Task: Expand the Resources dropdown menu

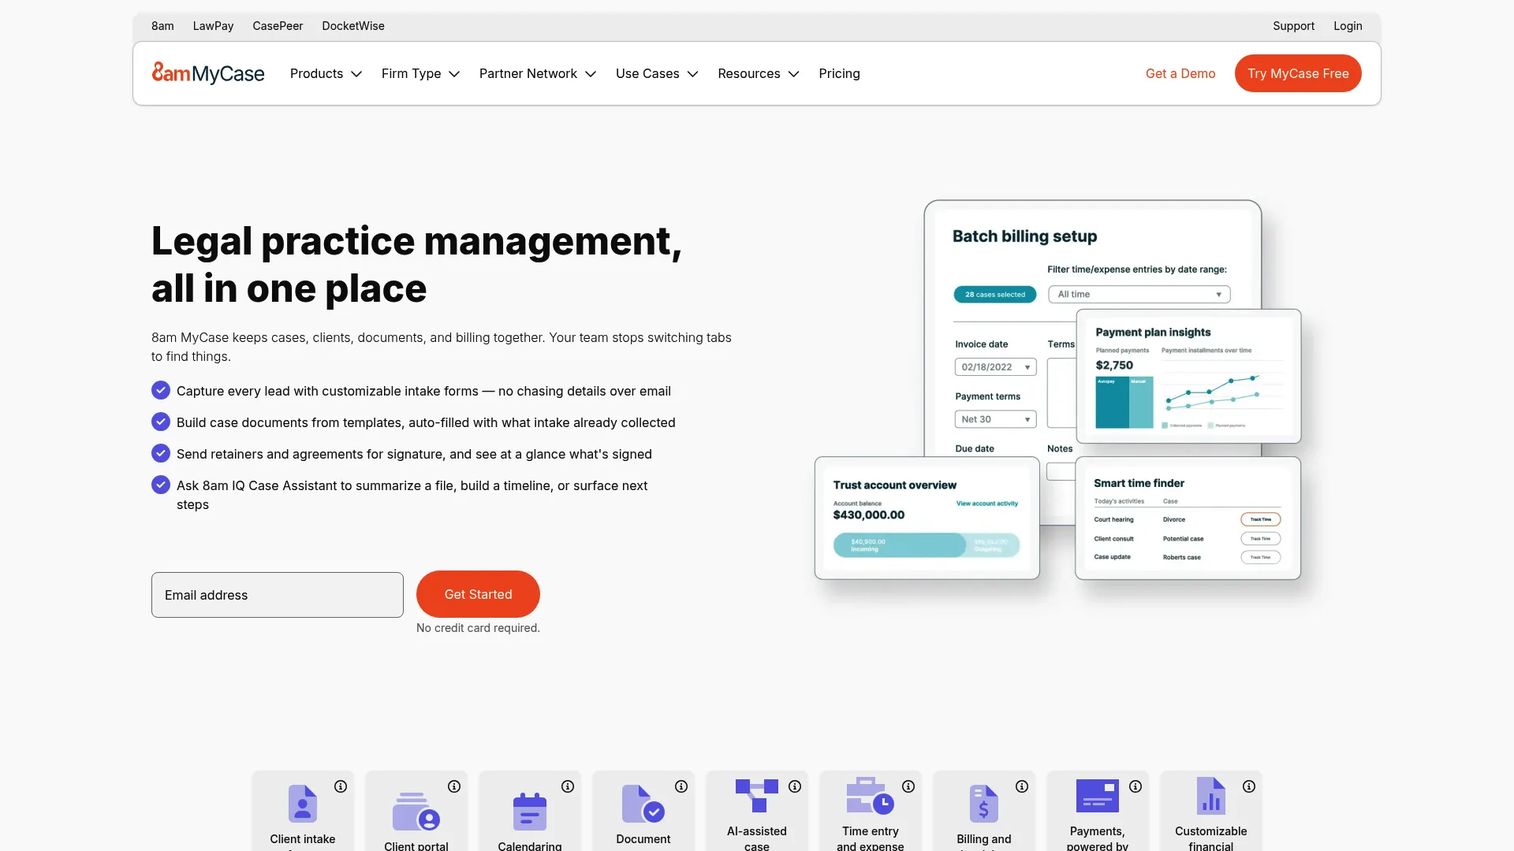Action: pyautogui.click(x=759, y=74)
